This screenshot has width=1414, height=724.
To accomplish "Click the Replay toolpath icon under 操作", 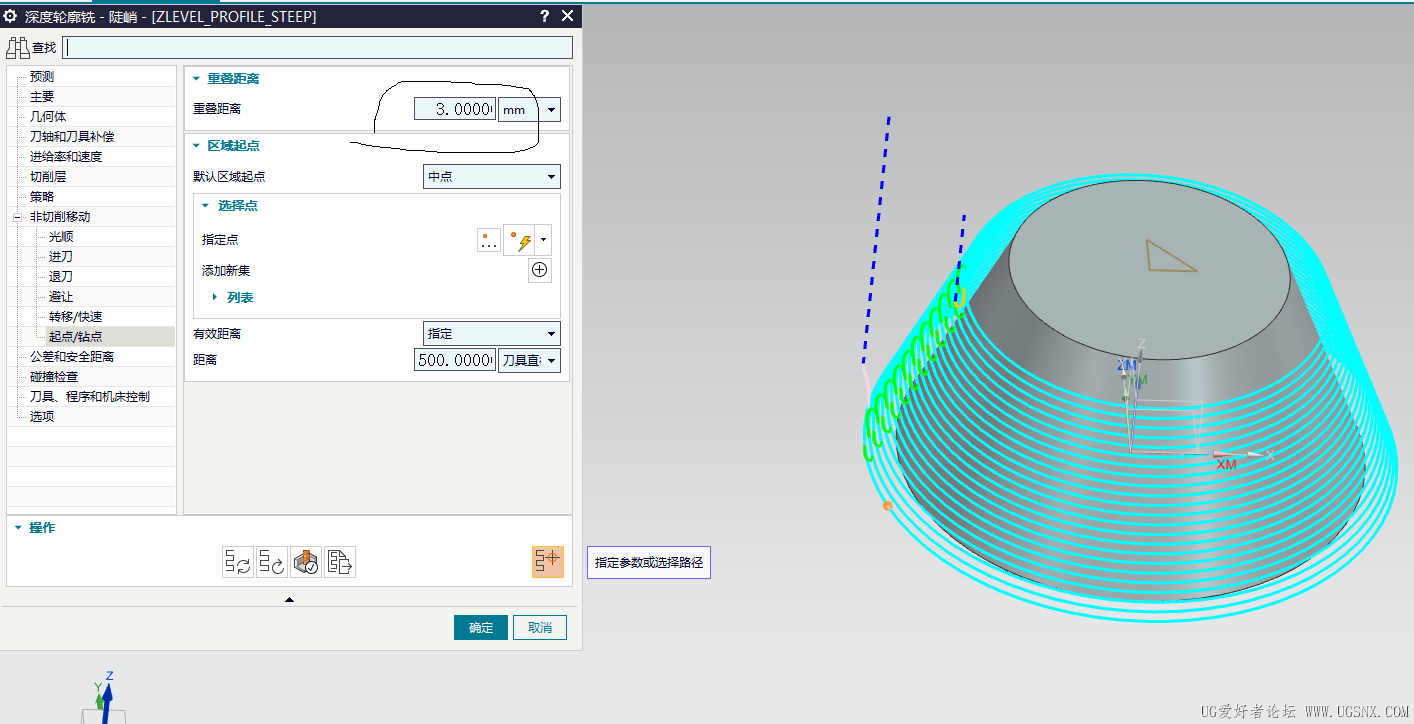I will click(272, 562).
